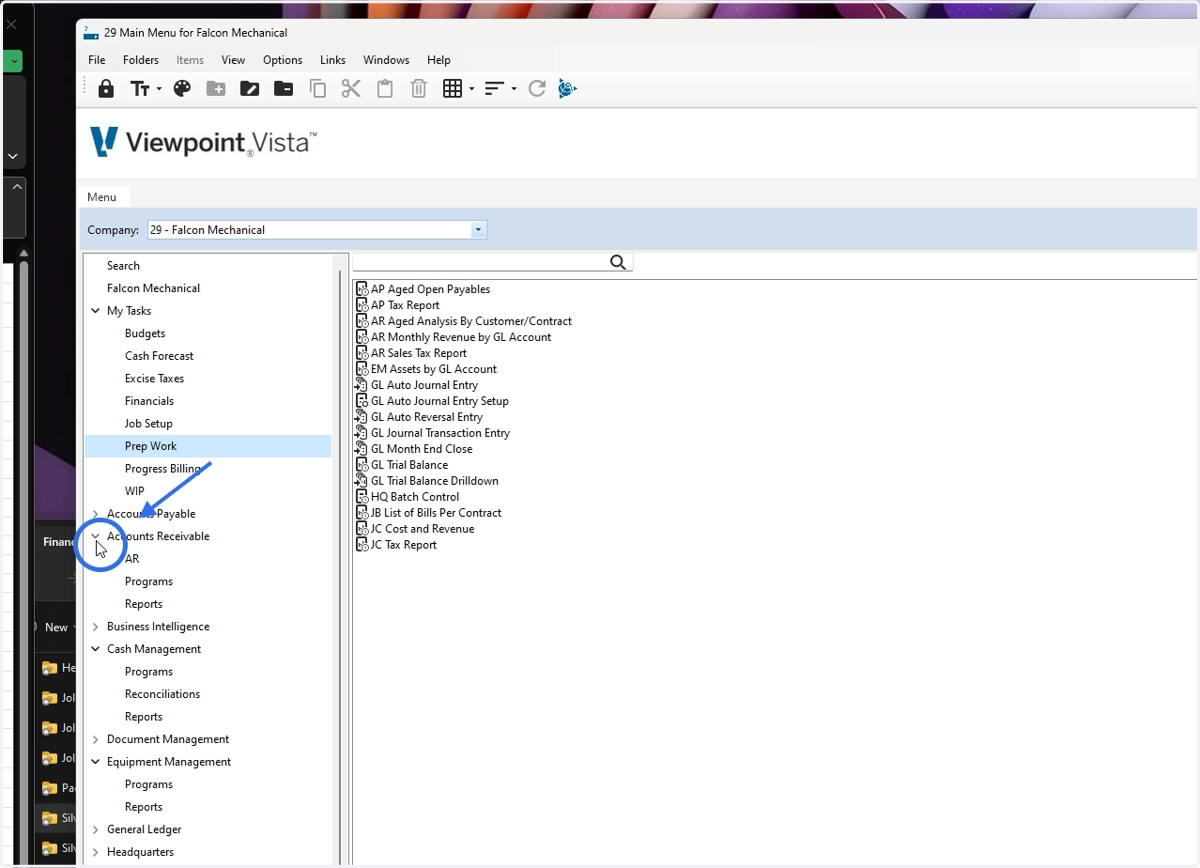Open the Options menu

pyautogui.click(x=283, y=60)
